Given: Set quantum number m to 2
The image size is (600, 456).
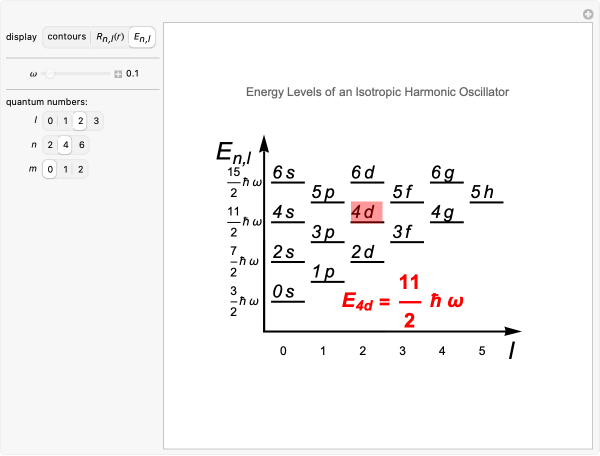Looking at the screenshot, I should (81, 169).
